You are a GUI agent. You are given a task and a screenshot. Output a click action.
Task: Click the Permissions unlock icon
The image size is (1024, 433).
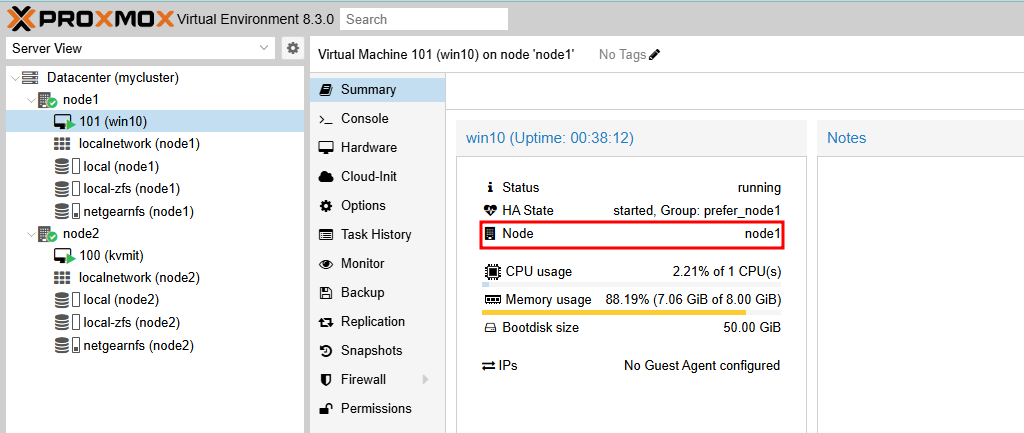coord(326,409)
